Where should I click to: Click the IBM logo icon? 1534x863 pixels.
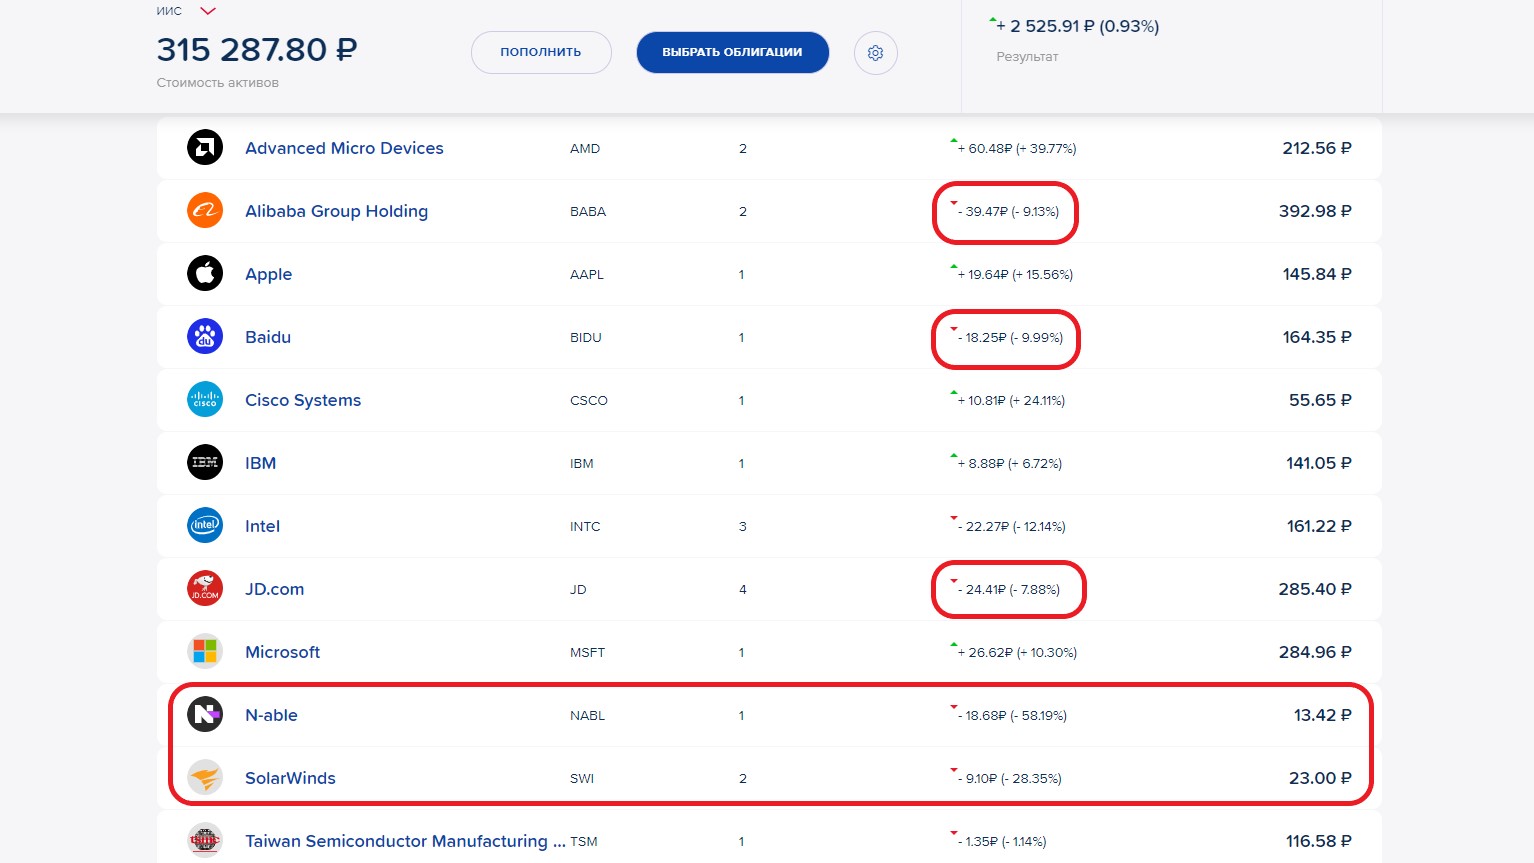click(x=205, y=463)
